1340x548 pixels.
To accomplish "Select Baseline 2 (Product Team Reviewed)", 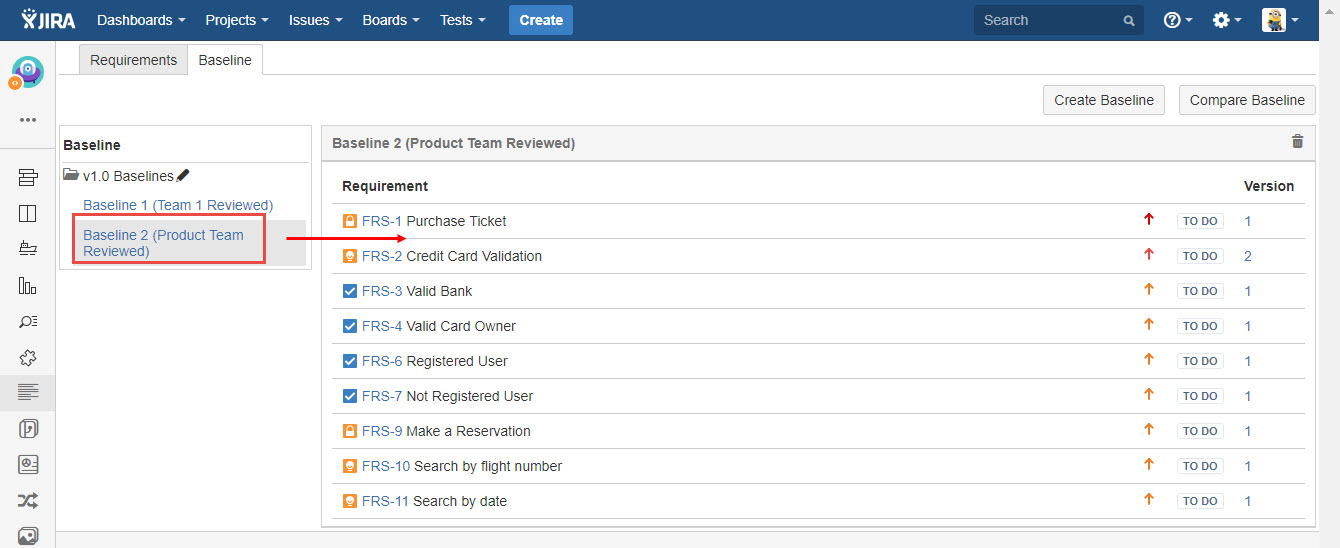I will 163,243.
